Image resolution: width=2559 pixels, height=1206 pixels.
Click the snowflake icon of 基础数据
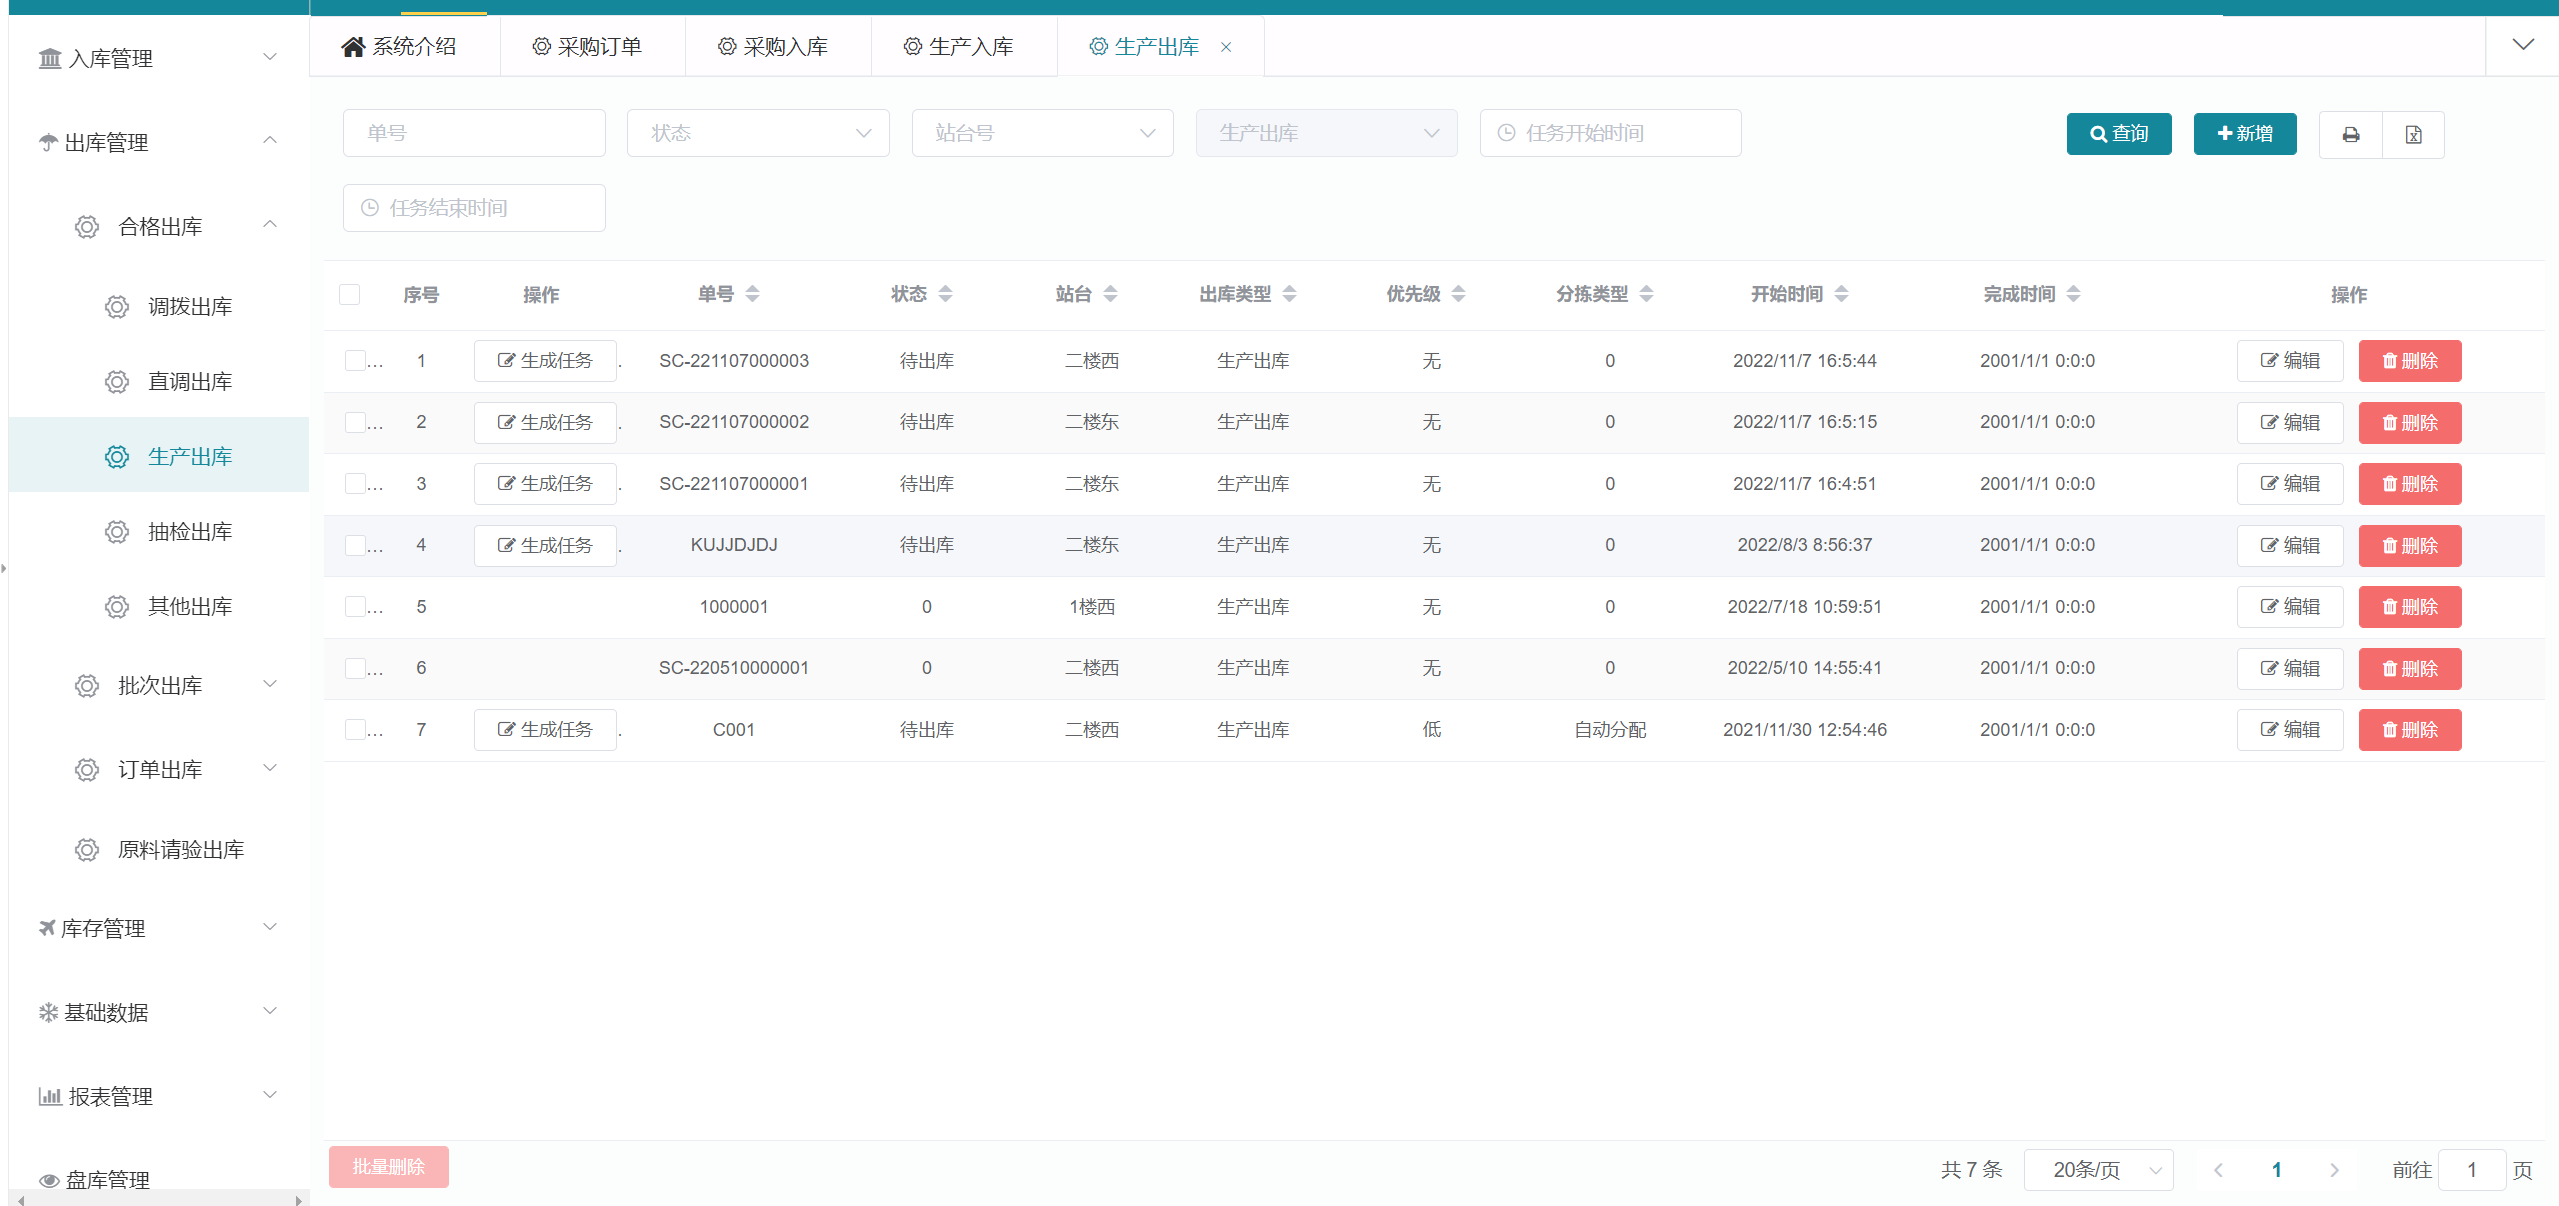click(x=48, y=1012)
